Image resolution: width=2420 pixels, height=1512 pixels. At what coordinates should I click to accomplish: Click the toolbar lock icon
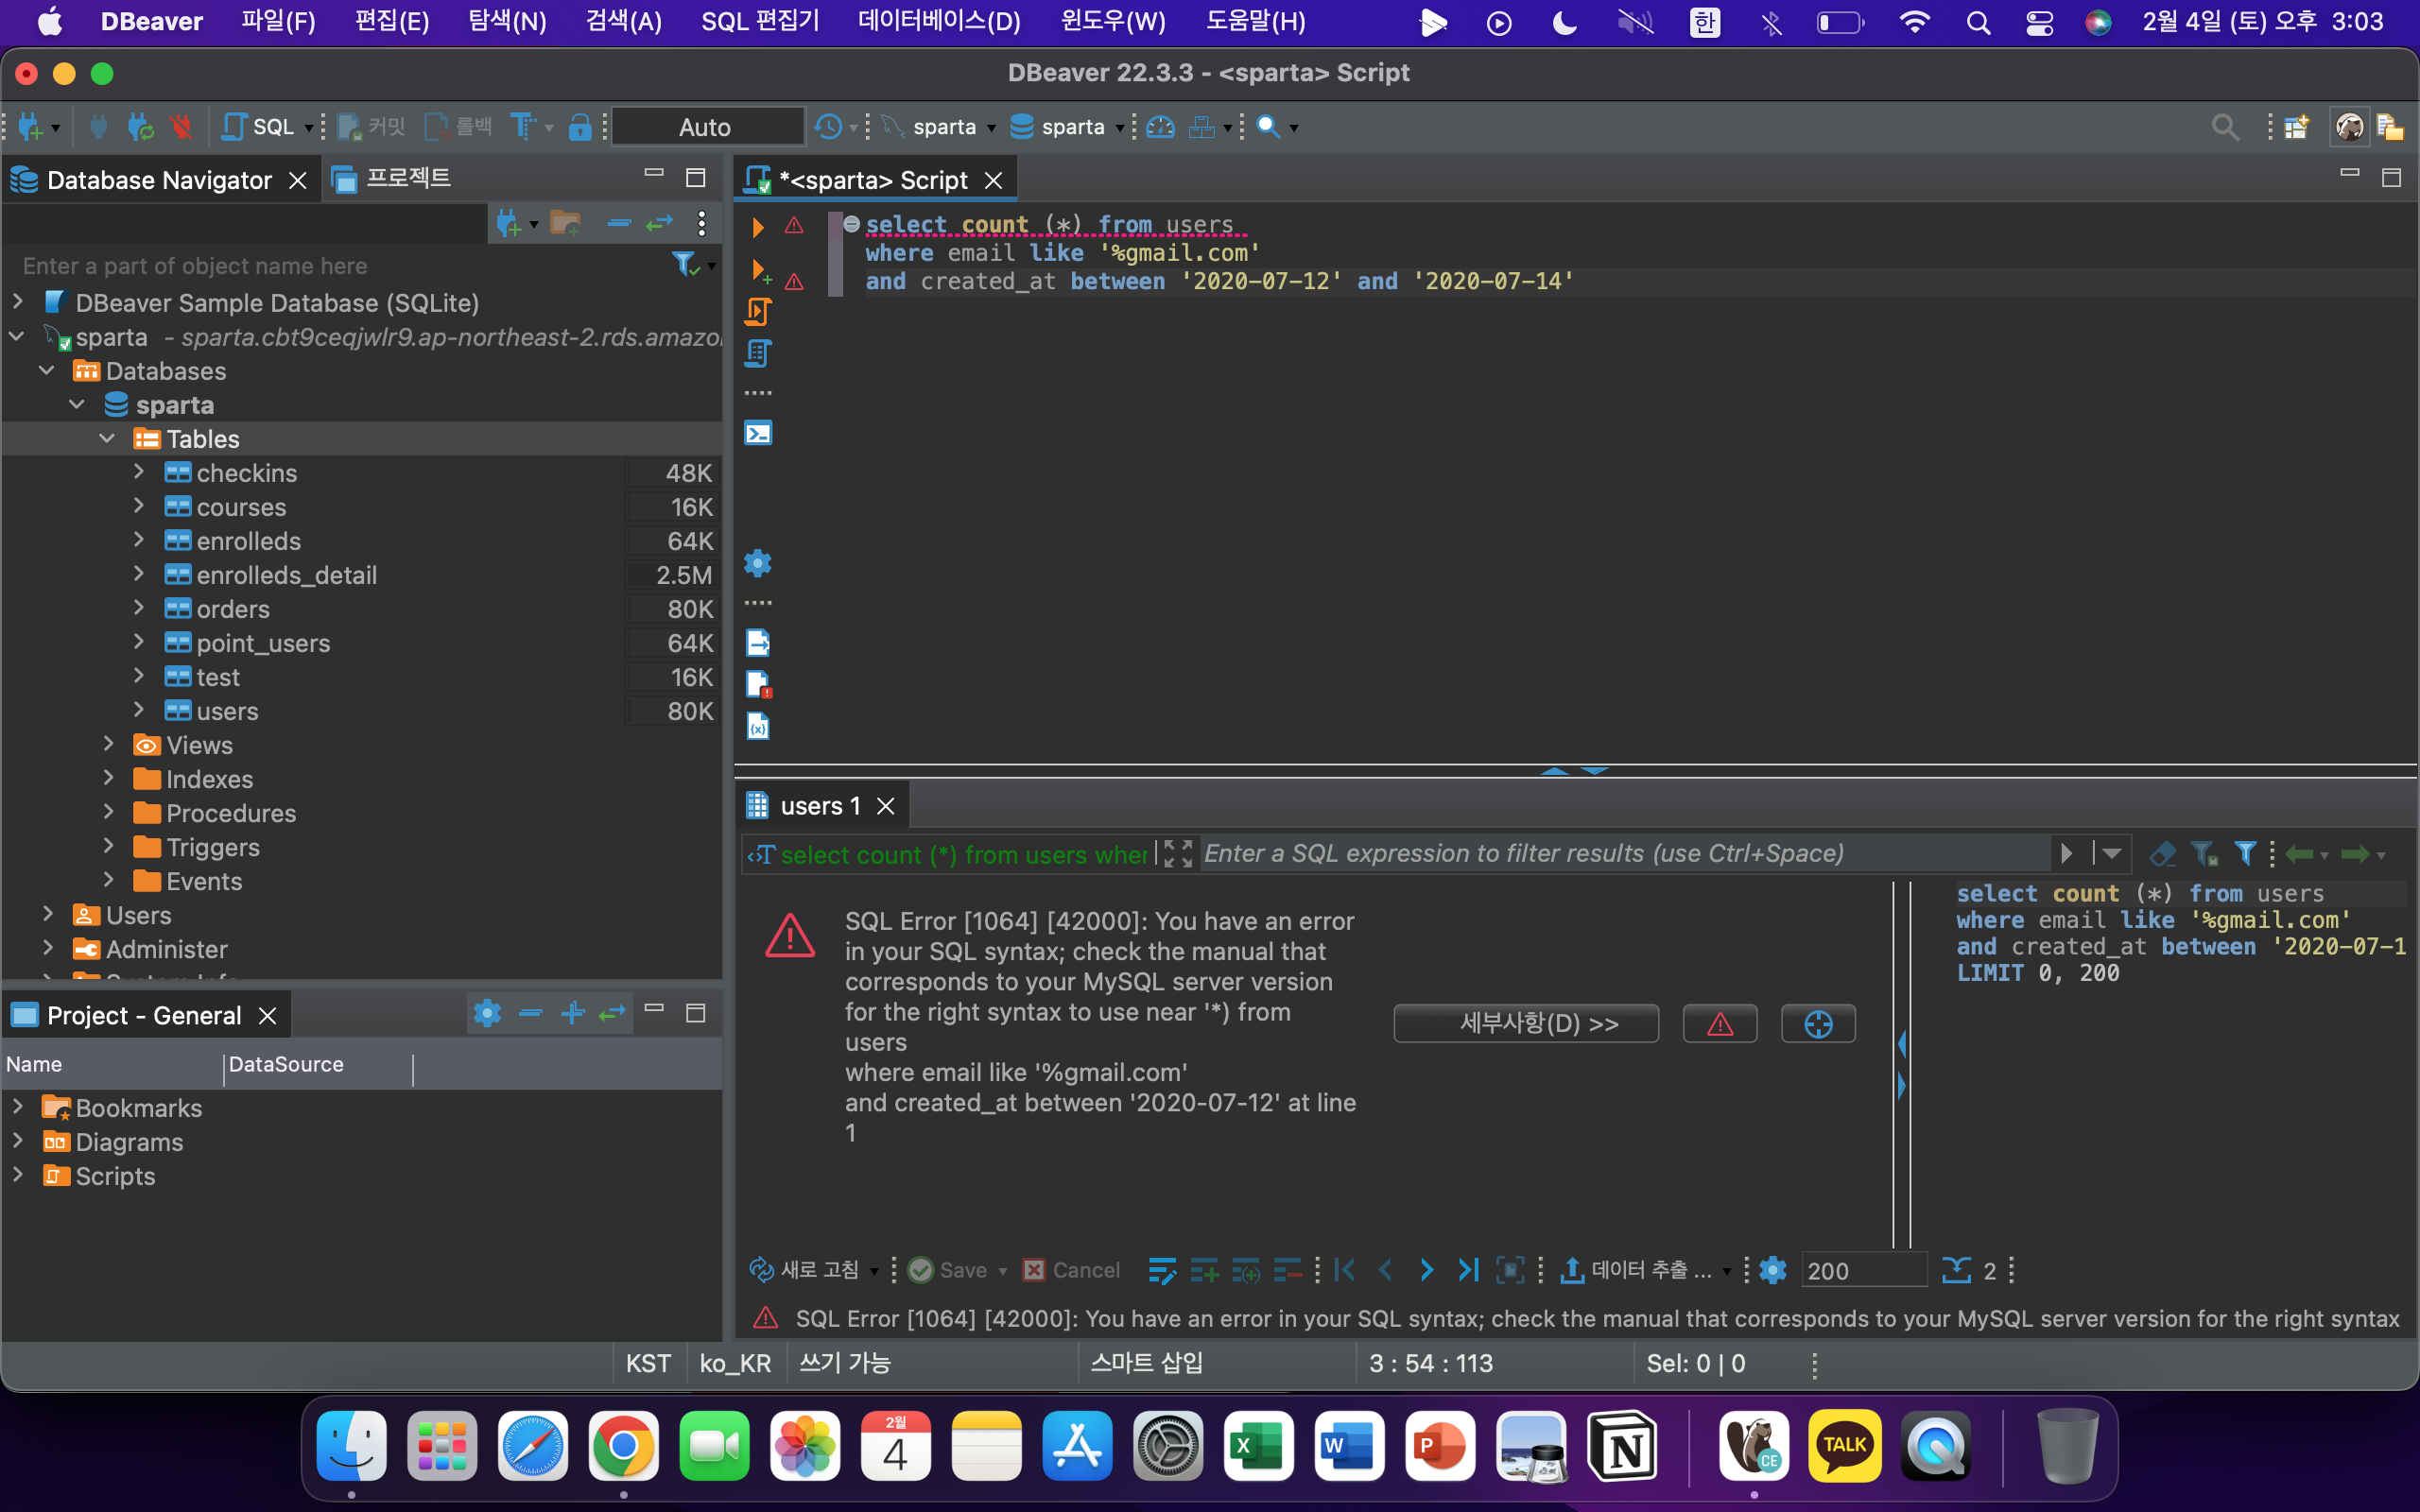point(580,127)
